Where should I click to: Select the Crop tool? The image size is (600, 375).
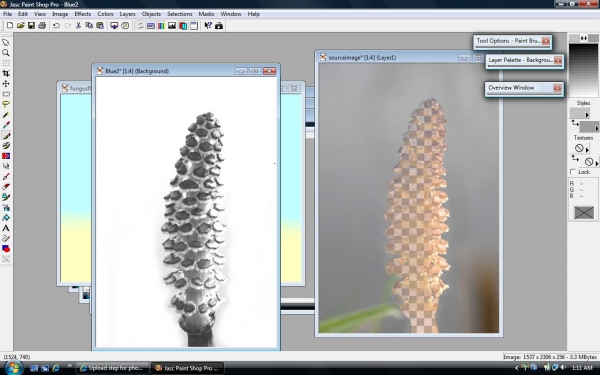(6, 73)
